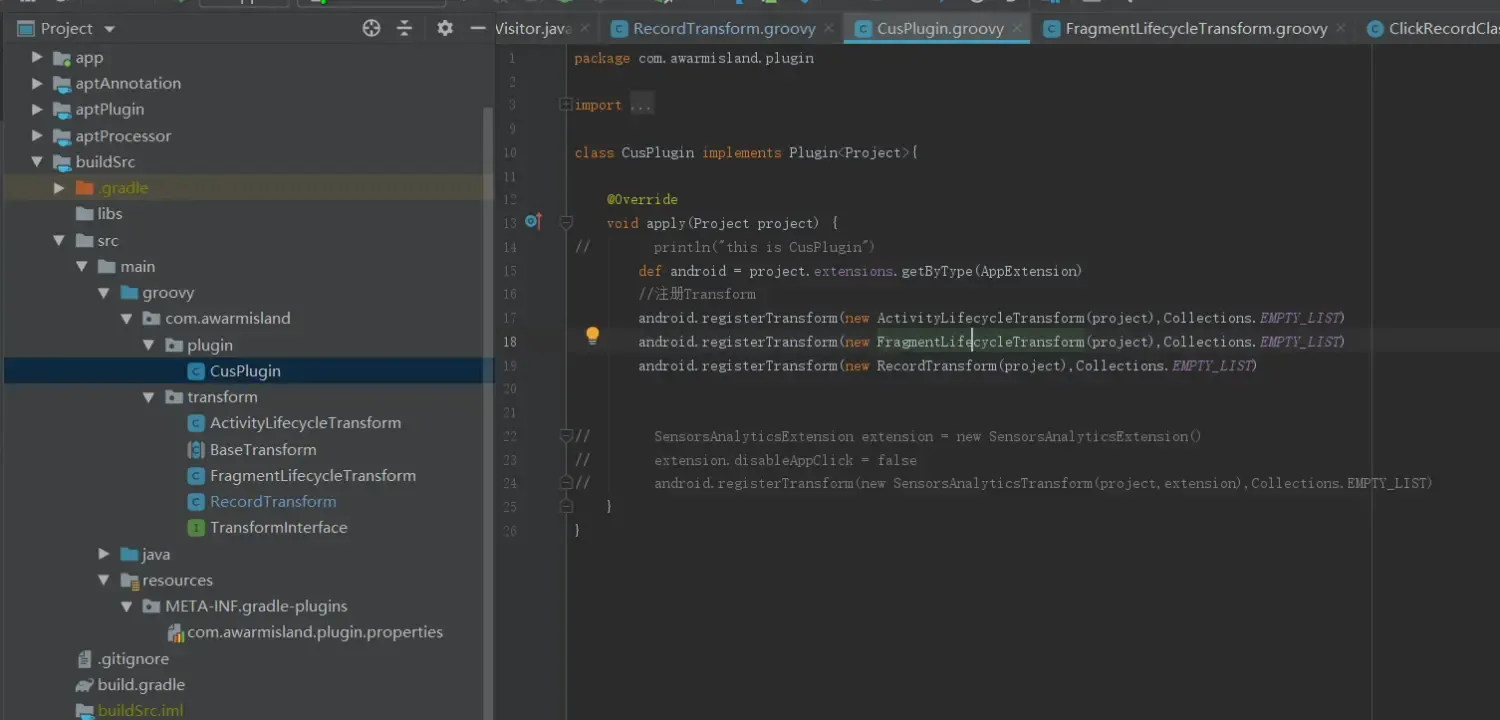This screenshot has width=1500, height=720.
Task: Close the CusPlugin.groovy tab
Action: pyautogui.click(x=1018, y=29)
